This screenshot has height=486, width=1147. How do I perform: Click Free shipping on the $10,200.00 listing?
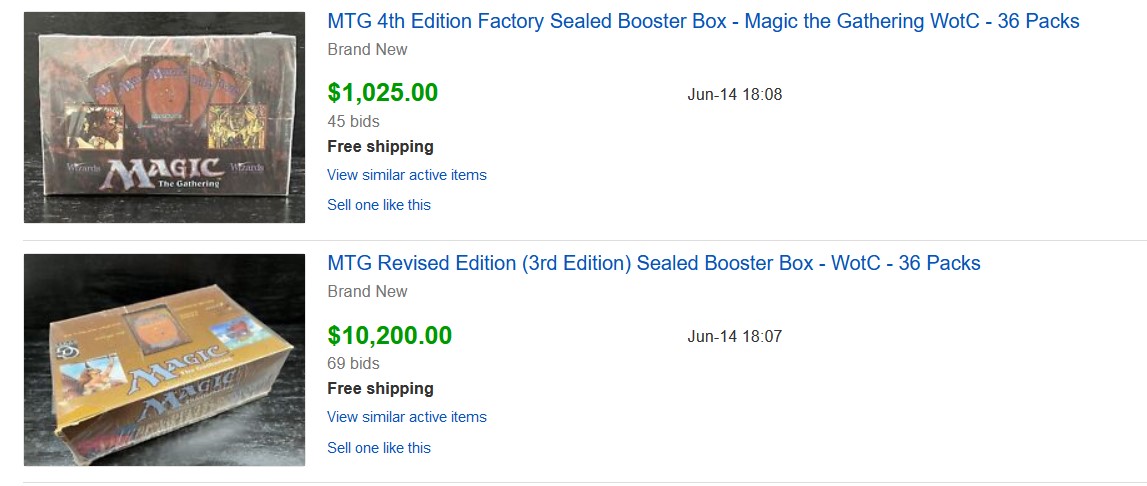[380, 389]
